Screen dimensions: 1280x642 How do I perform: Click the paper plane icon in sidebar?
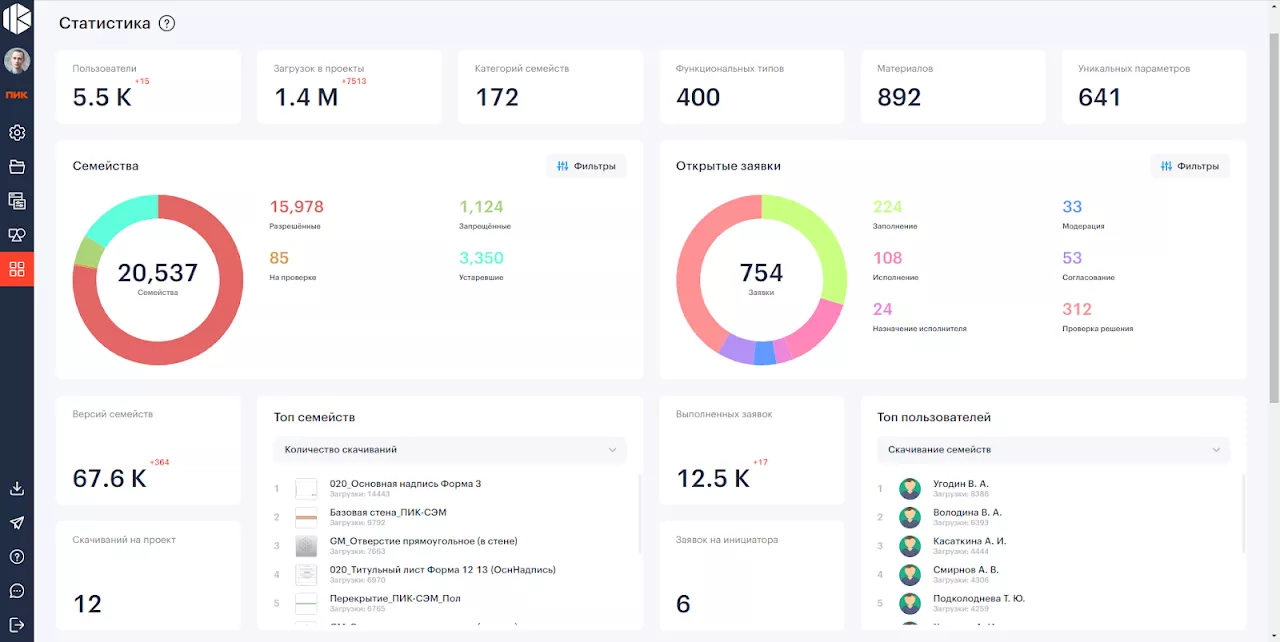point(17,523)
